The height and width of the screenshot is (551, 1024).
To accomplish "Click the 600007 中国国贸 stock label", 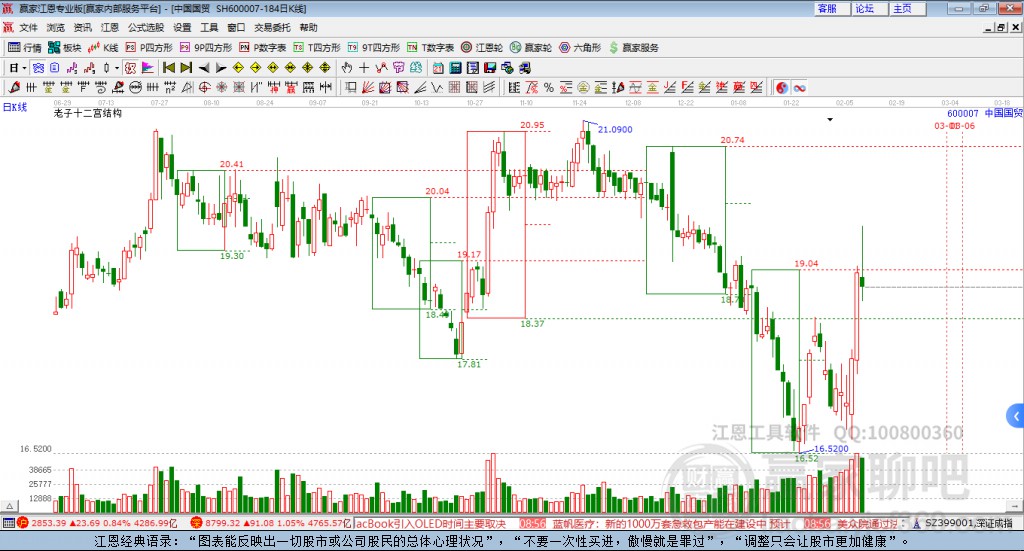I will click(x=985, y=113).
